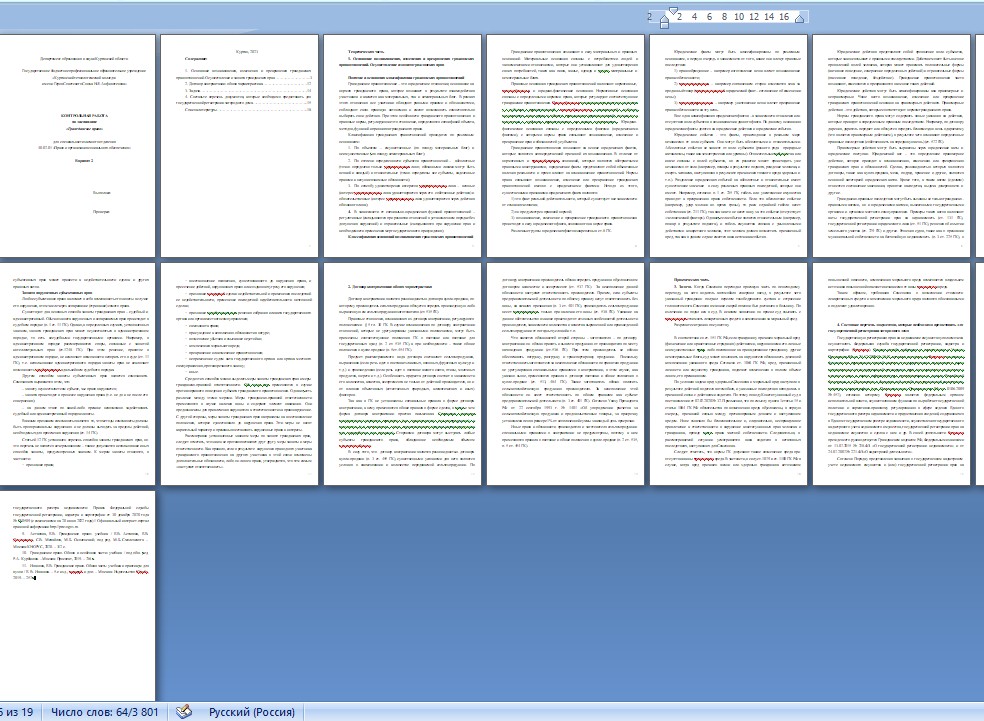The height and width of the screenshot is (721, 984).
Task: Click the first page in the second row
Action: [77, 376]
